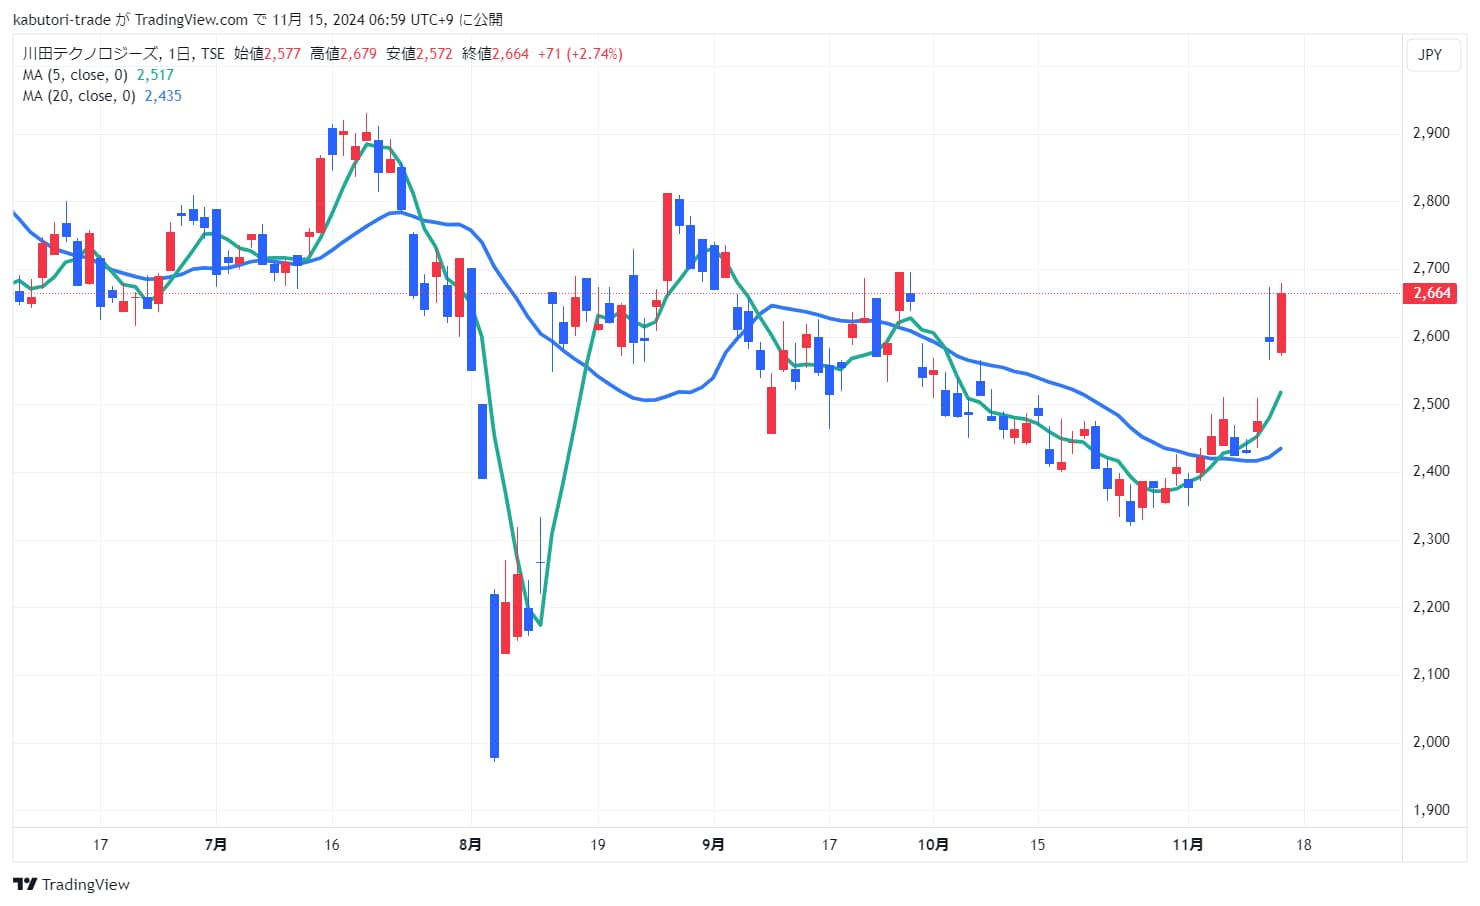This screenshot has height=906, width=1480.
Task: Click the 9月 date axis label
Action: [x=713, y=845]
